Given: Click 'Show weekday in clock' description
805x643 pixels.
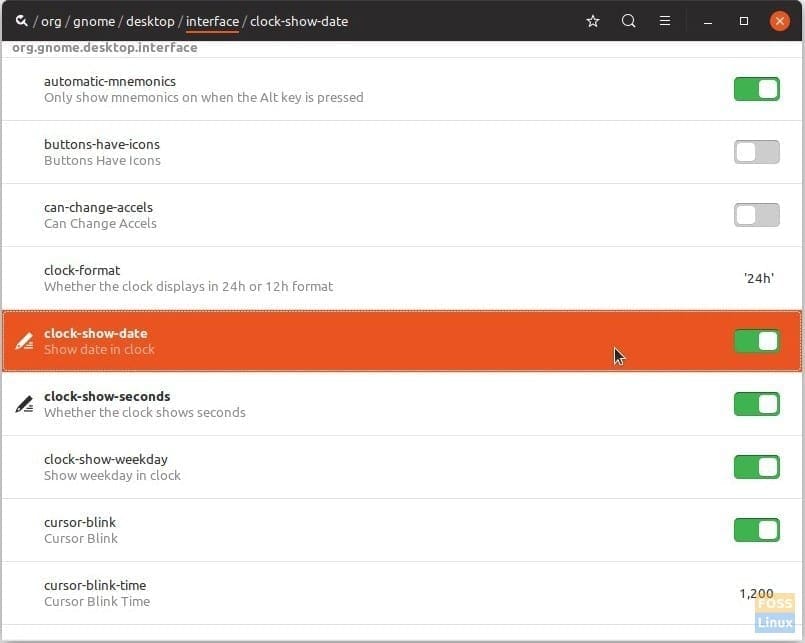Looking at the screenshot, I should point(112,476).
